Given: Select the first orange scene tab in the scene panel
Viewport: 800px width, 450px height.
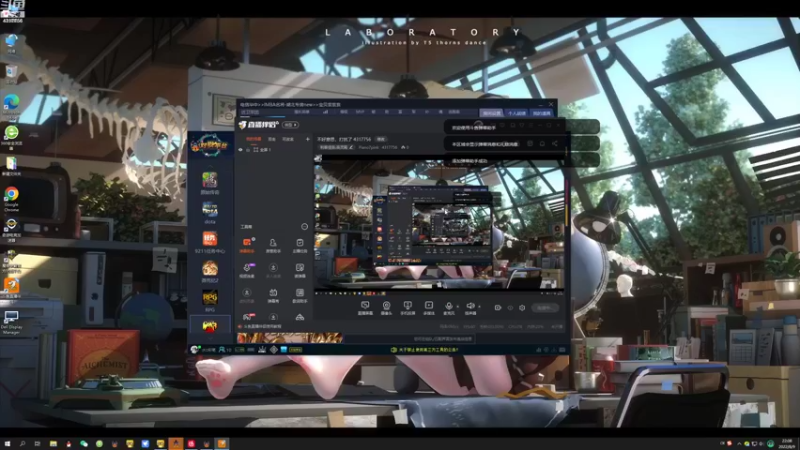Looking at the screenshot, I should (x=254, y=139).
